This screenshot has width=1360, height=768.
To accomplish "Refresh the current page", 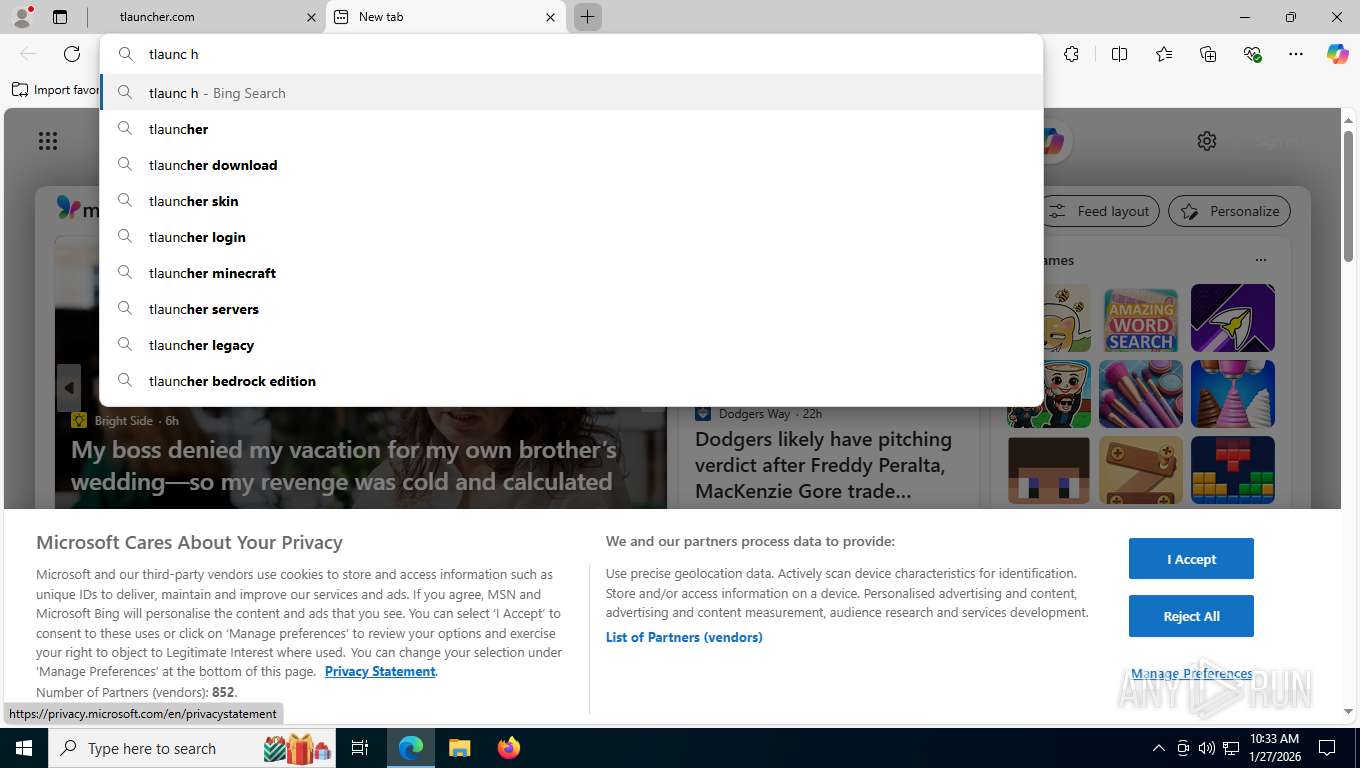I will tap(72, 54).
